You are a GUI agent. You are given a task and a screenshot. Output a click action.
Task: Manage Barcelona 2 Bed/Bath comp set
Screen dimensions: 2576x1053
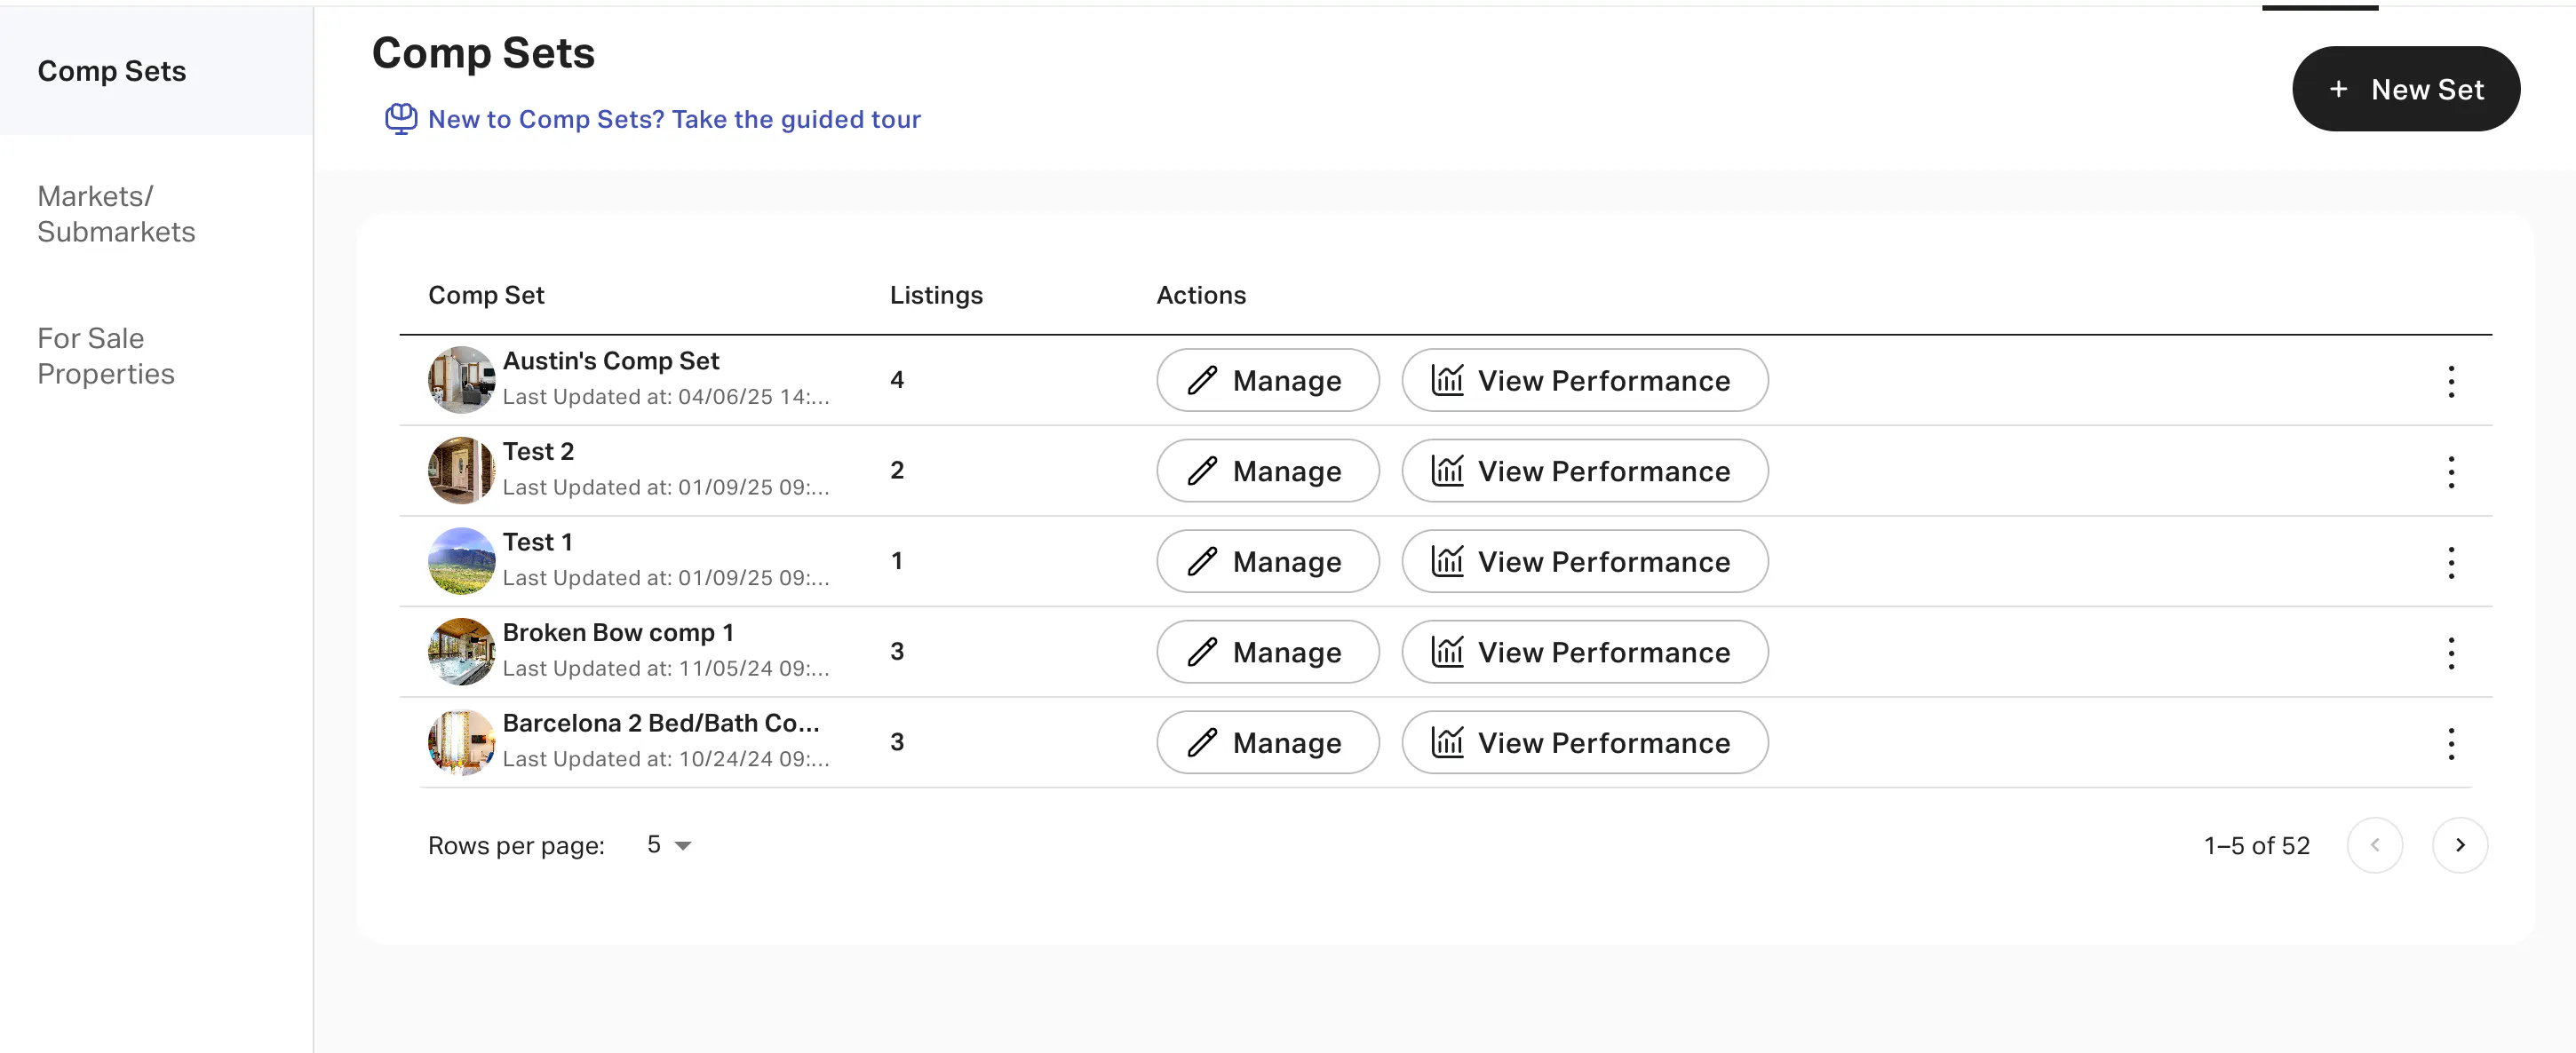click(1267, 742)
